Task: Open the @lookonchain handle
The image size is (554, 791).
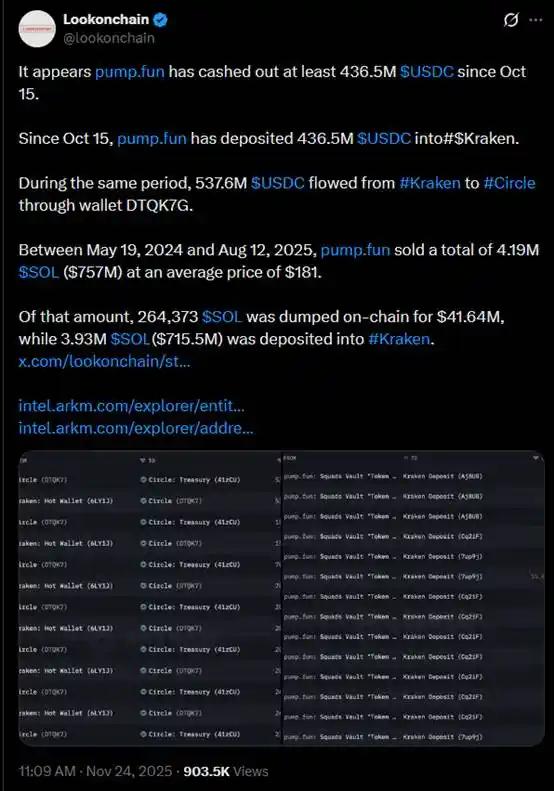Action: coord(109,38)
